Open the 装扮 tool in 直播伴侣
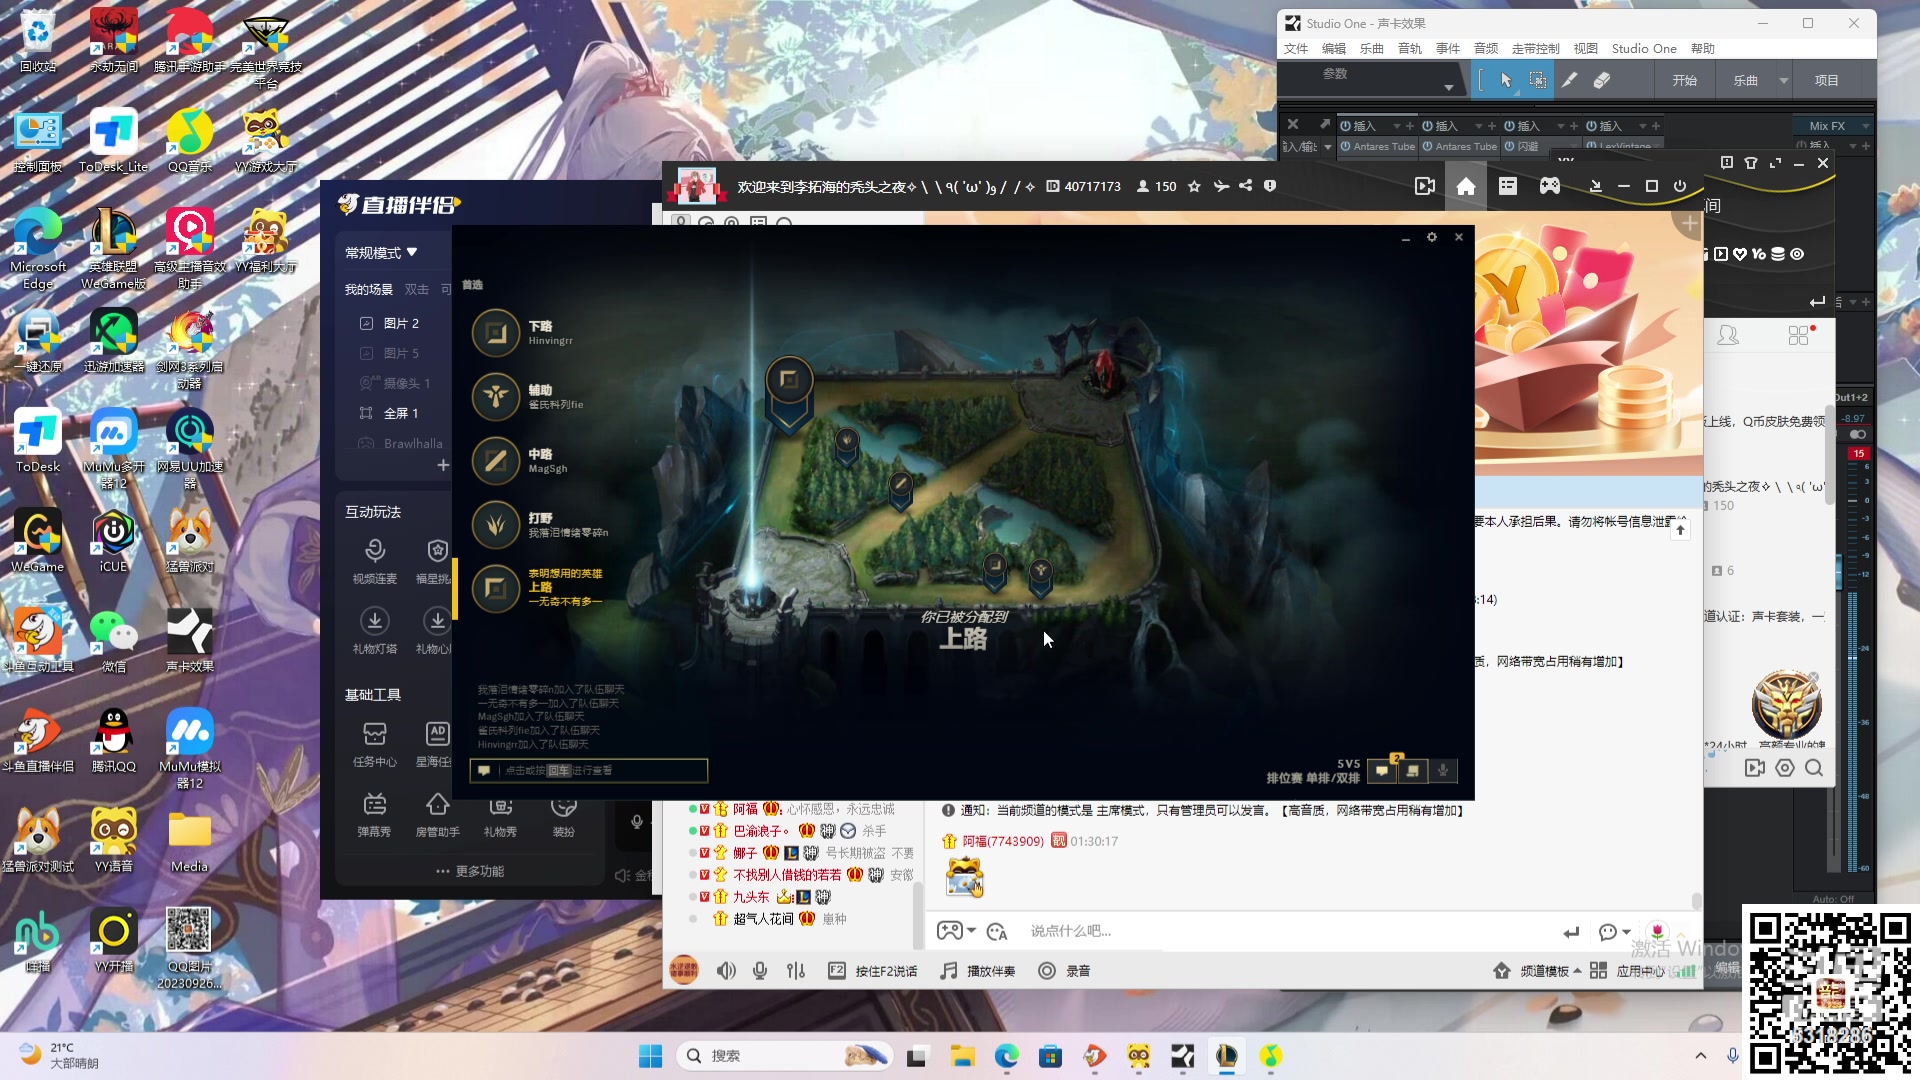The width and height of the screenshot is (1920, 1080). [x=564, y=815]
